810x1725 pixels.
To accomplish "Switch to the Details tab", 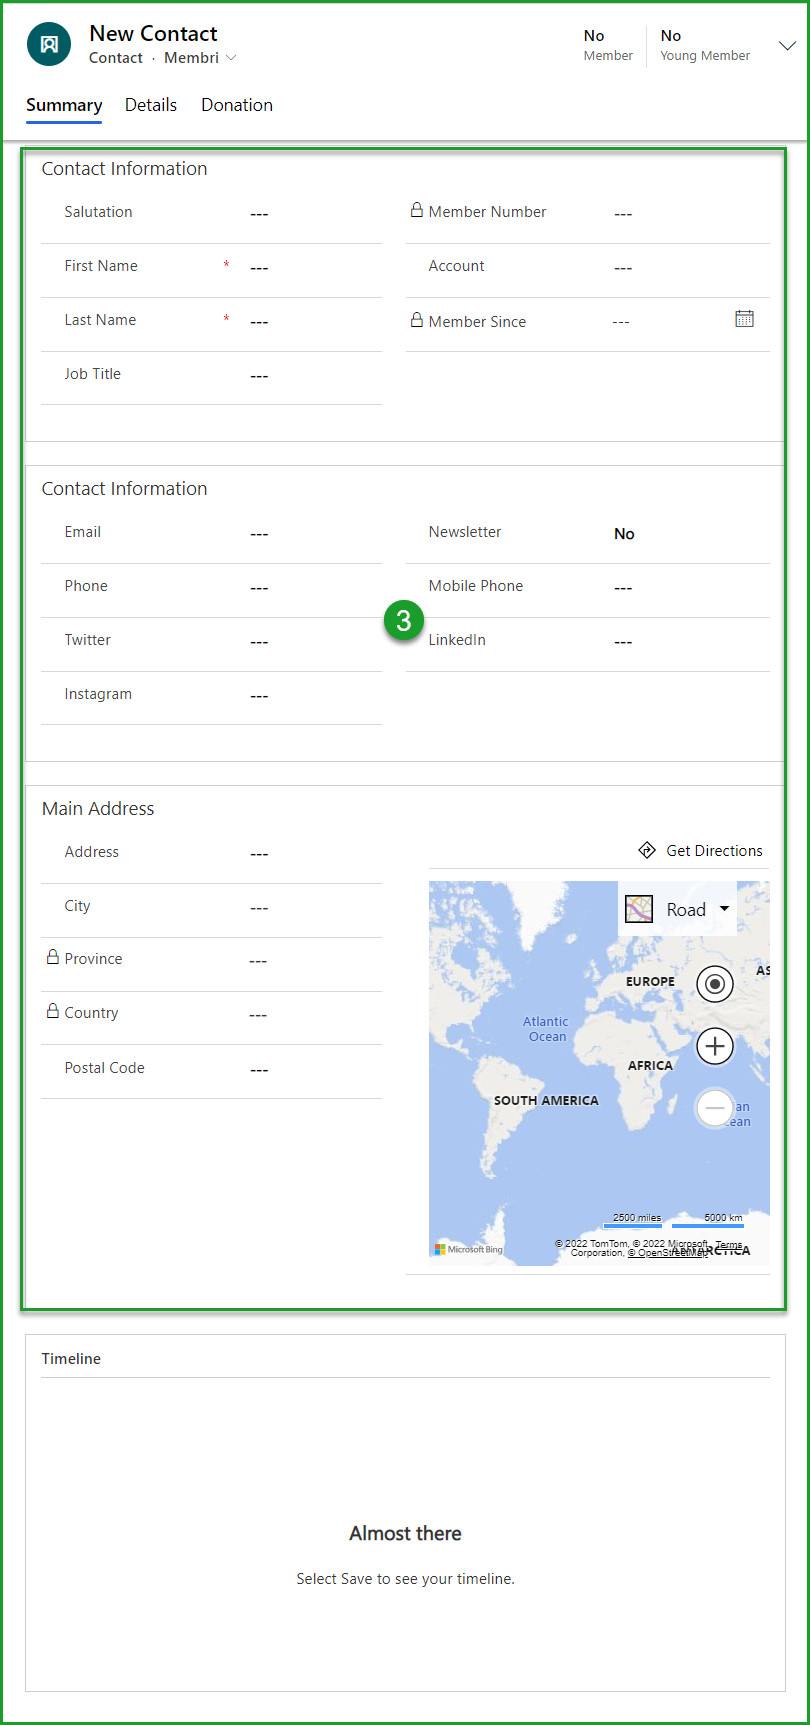I will 151,105.
